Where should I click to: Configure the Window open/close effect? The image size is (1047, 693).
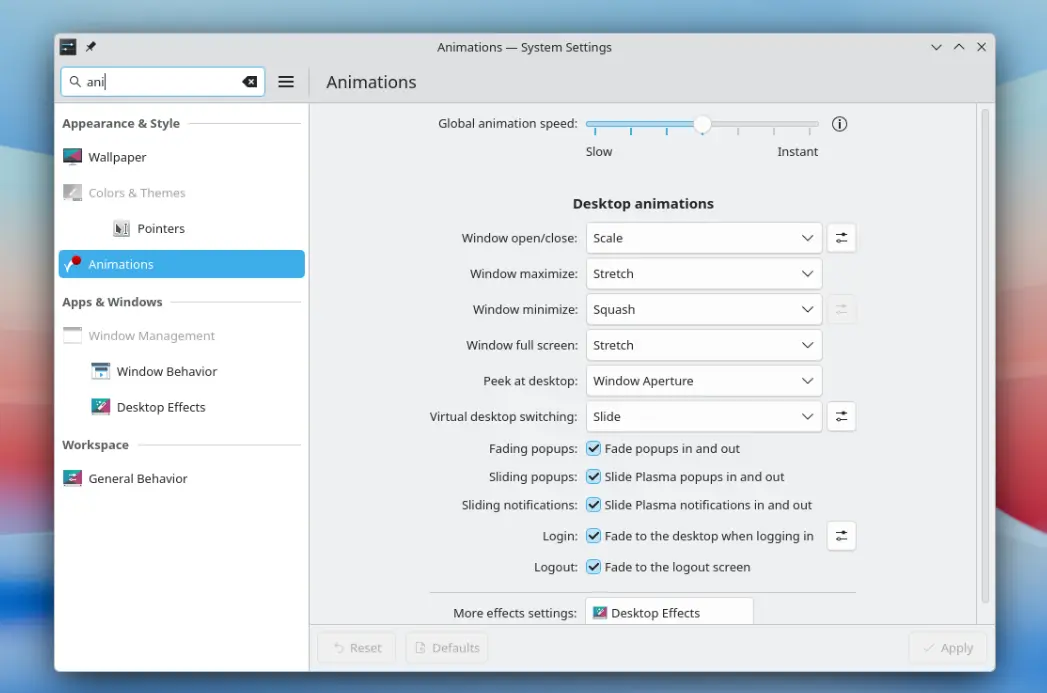coord(841,238)
